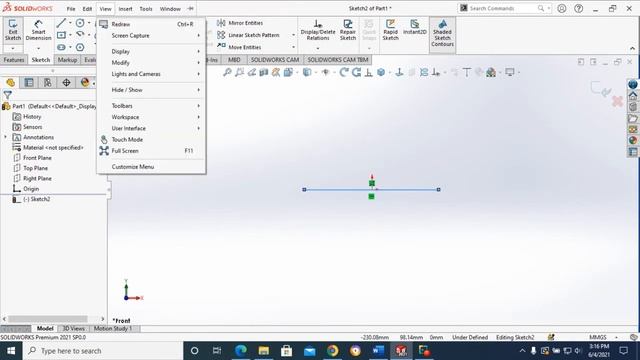Image resolution: width=640 pixels, height=360 pixels.
Task: Click Rotate view back icon
Action: point(344,73)
